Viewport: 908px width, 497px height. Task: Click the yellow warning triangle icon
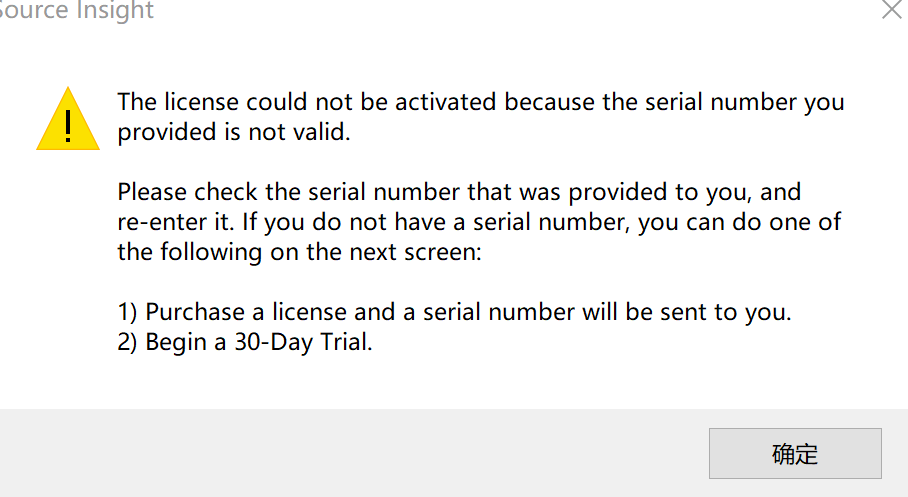pos(68,119)
